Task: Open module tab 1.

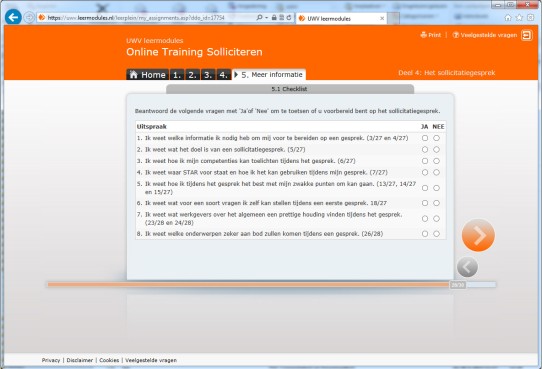Action: [177, 75]
